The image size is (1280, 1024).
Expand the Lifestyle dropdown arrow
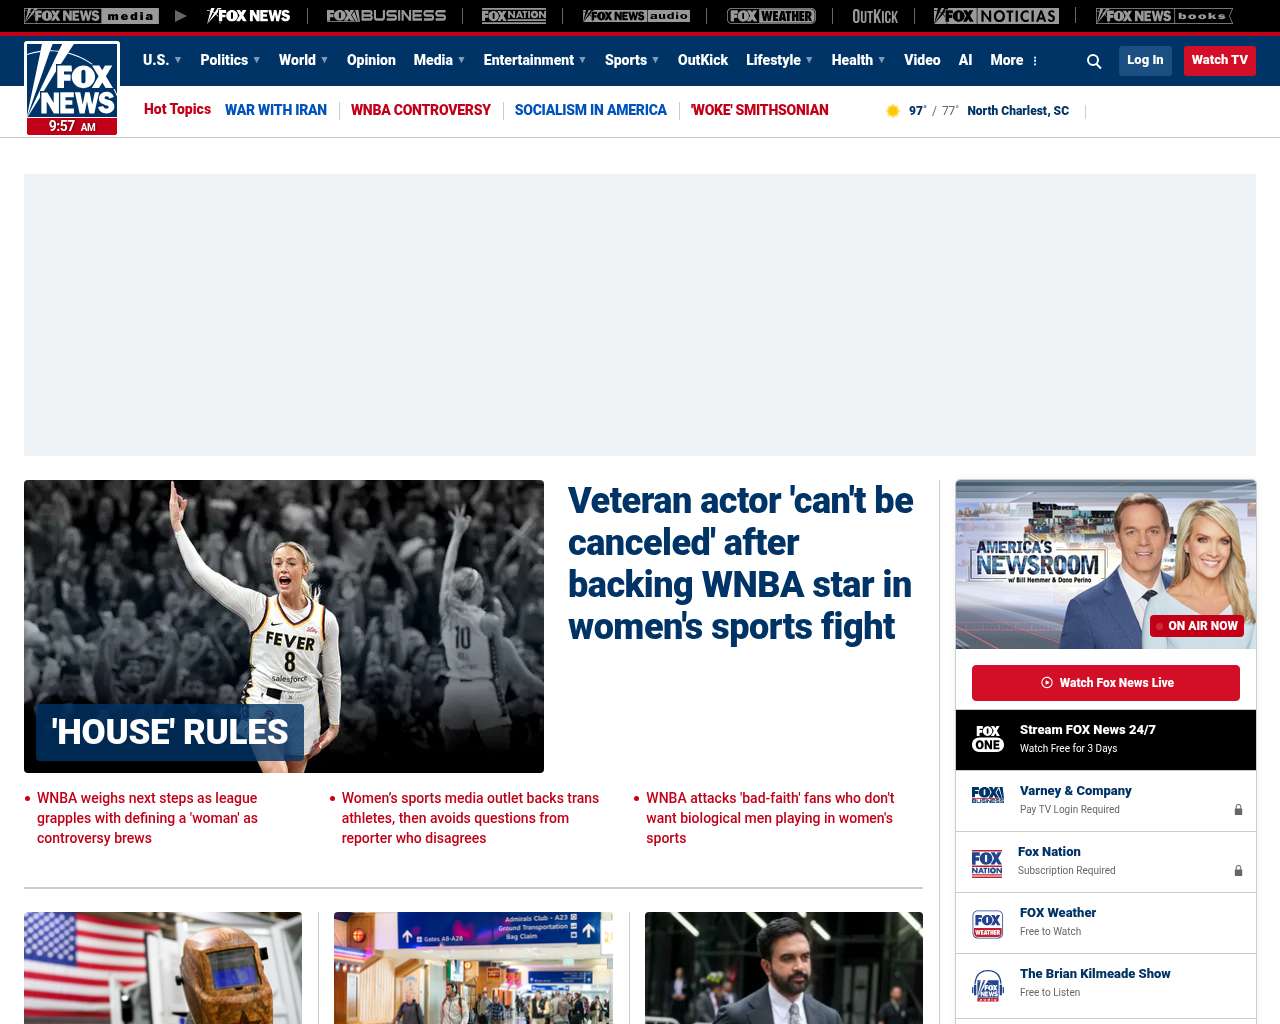[x=810, y=60]
